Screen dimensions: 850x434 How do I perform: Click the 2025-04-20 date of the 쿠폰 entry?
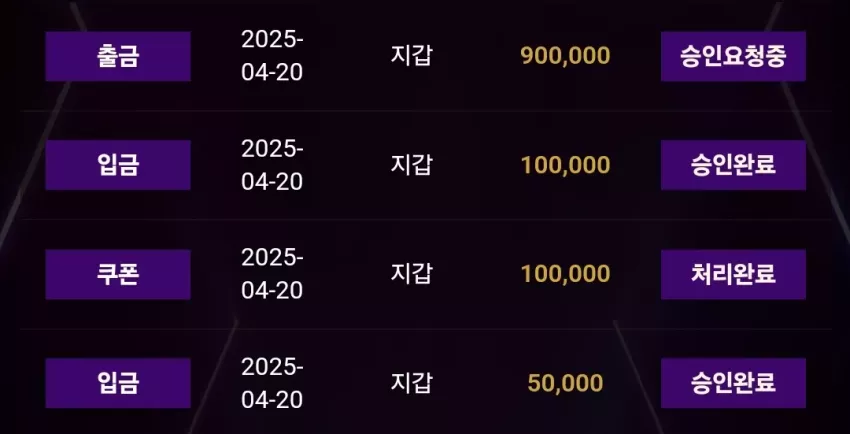coord(272,274)
